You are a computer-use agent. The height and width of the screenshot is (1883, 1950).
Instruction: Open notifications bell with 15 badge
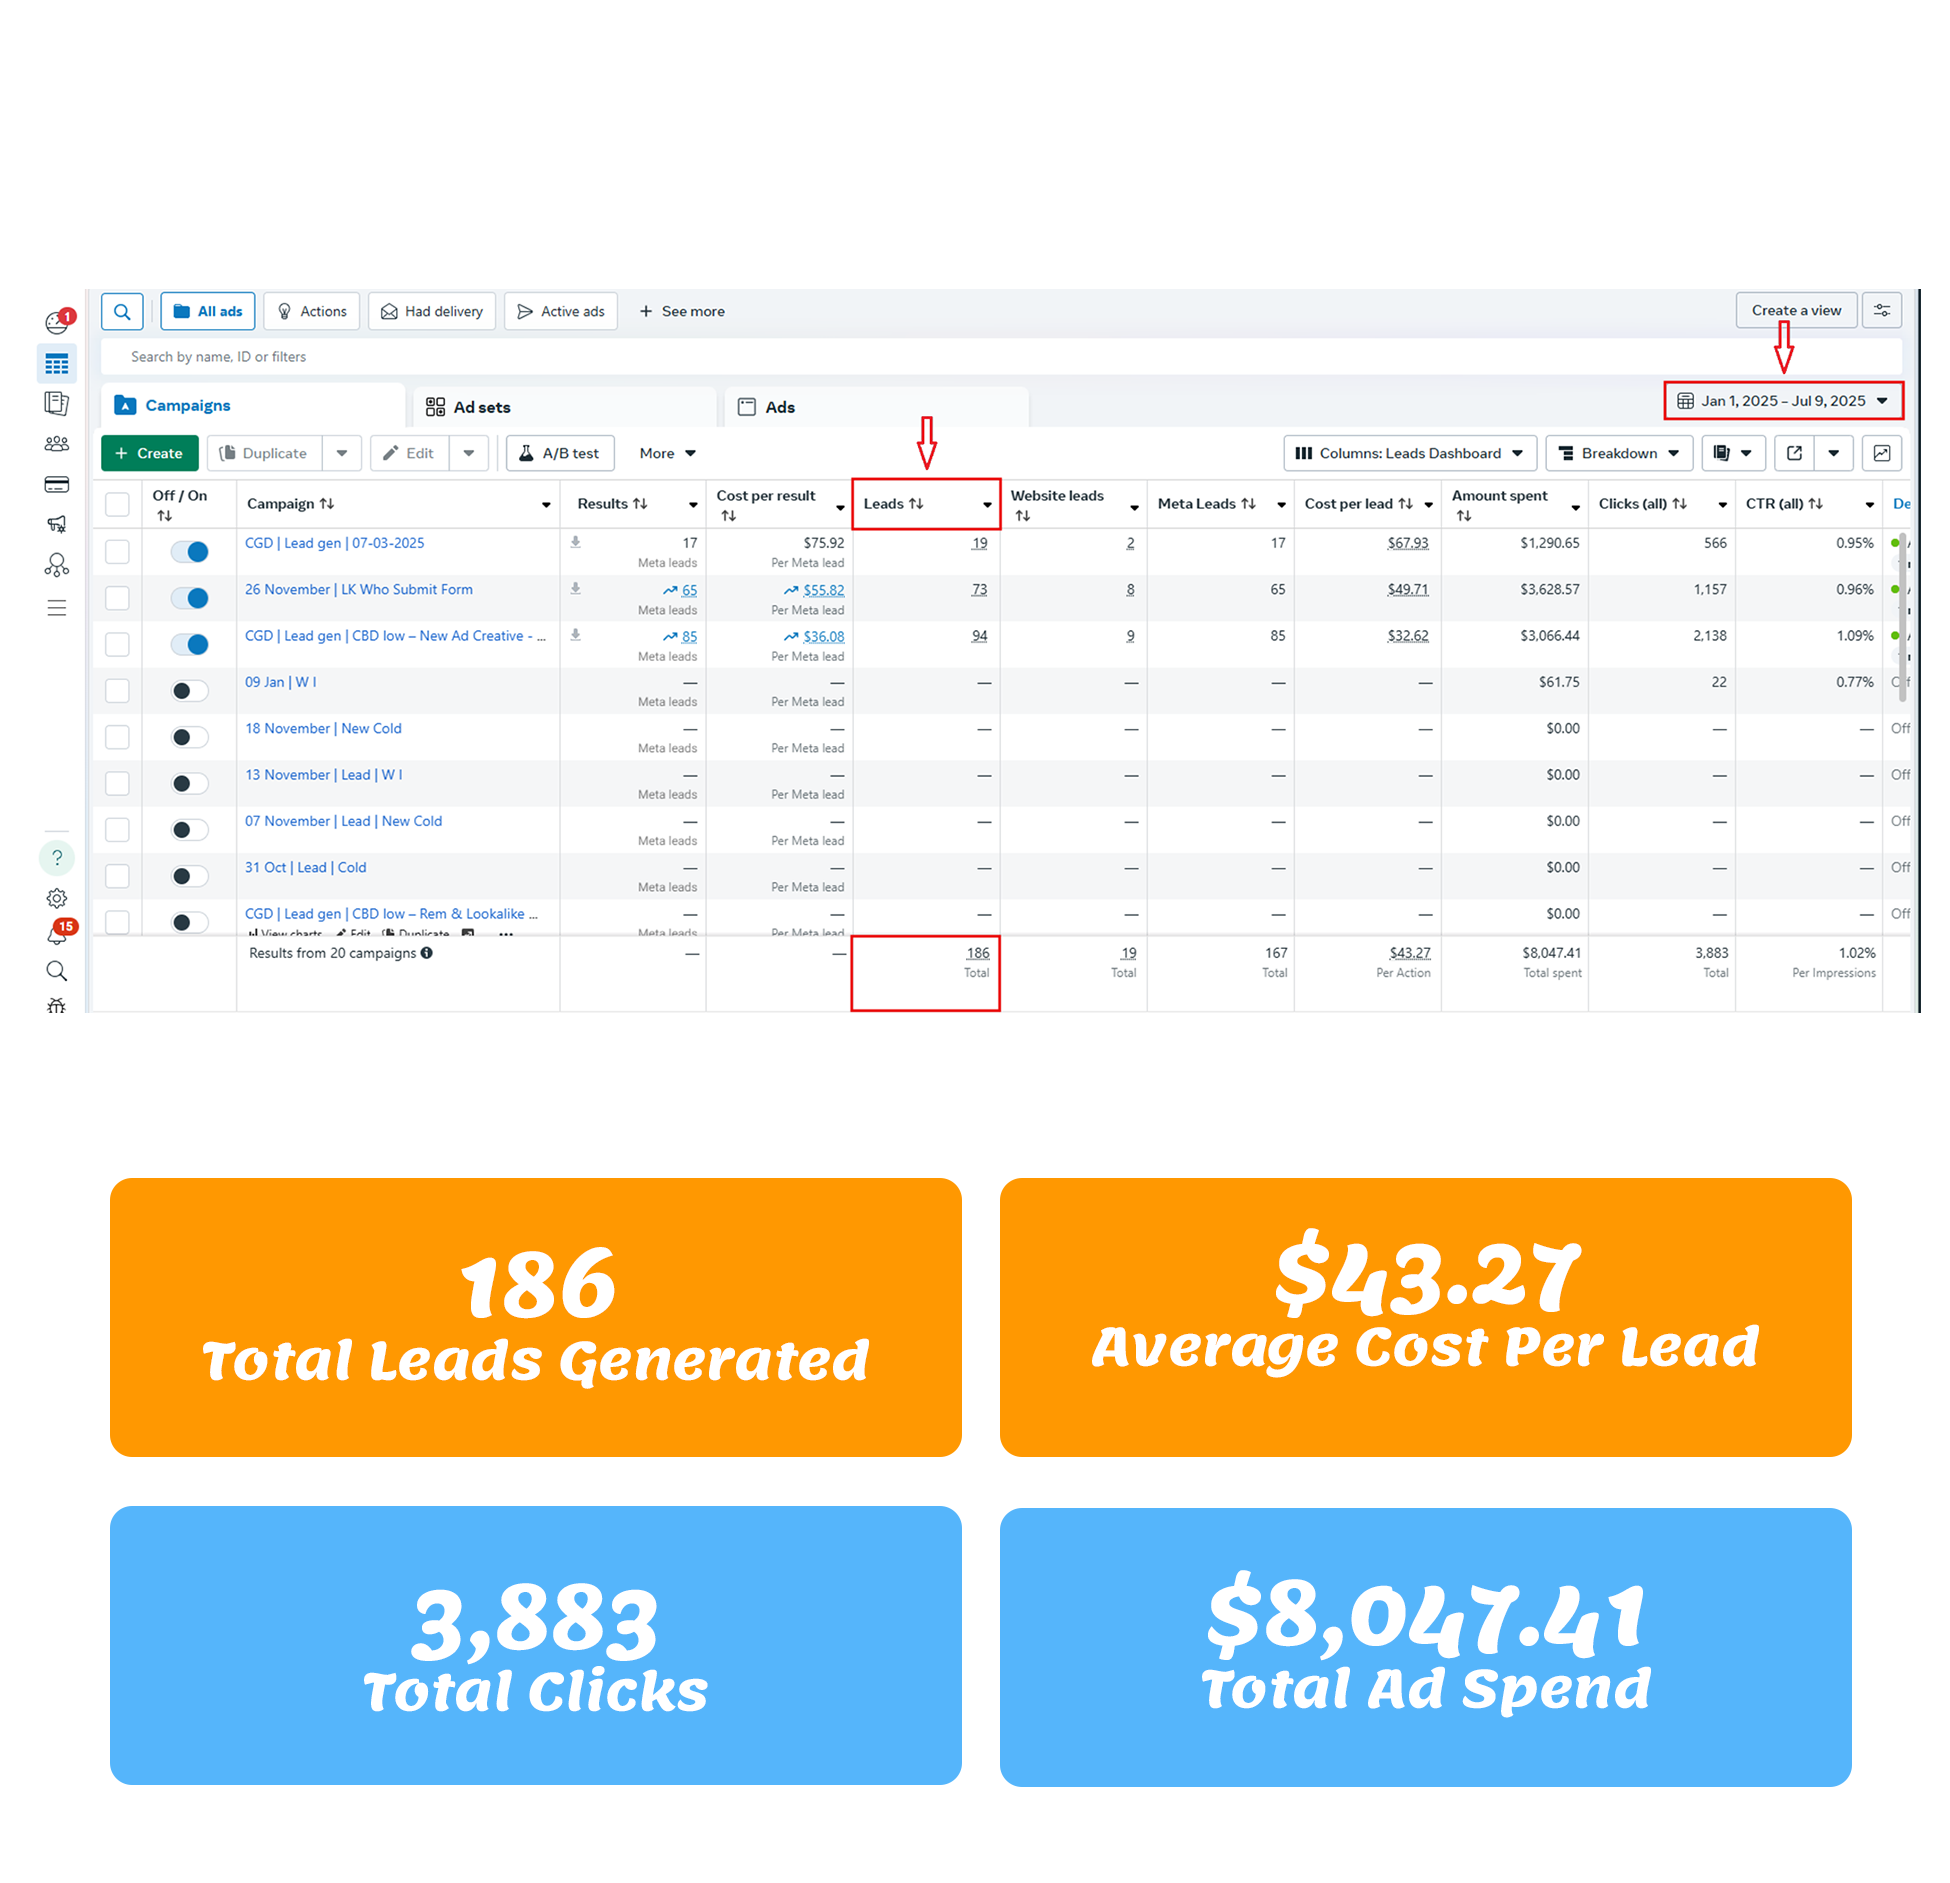pos(57,935)
